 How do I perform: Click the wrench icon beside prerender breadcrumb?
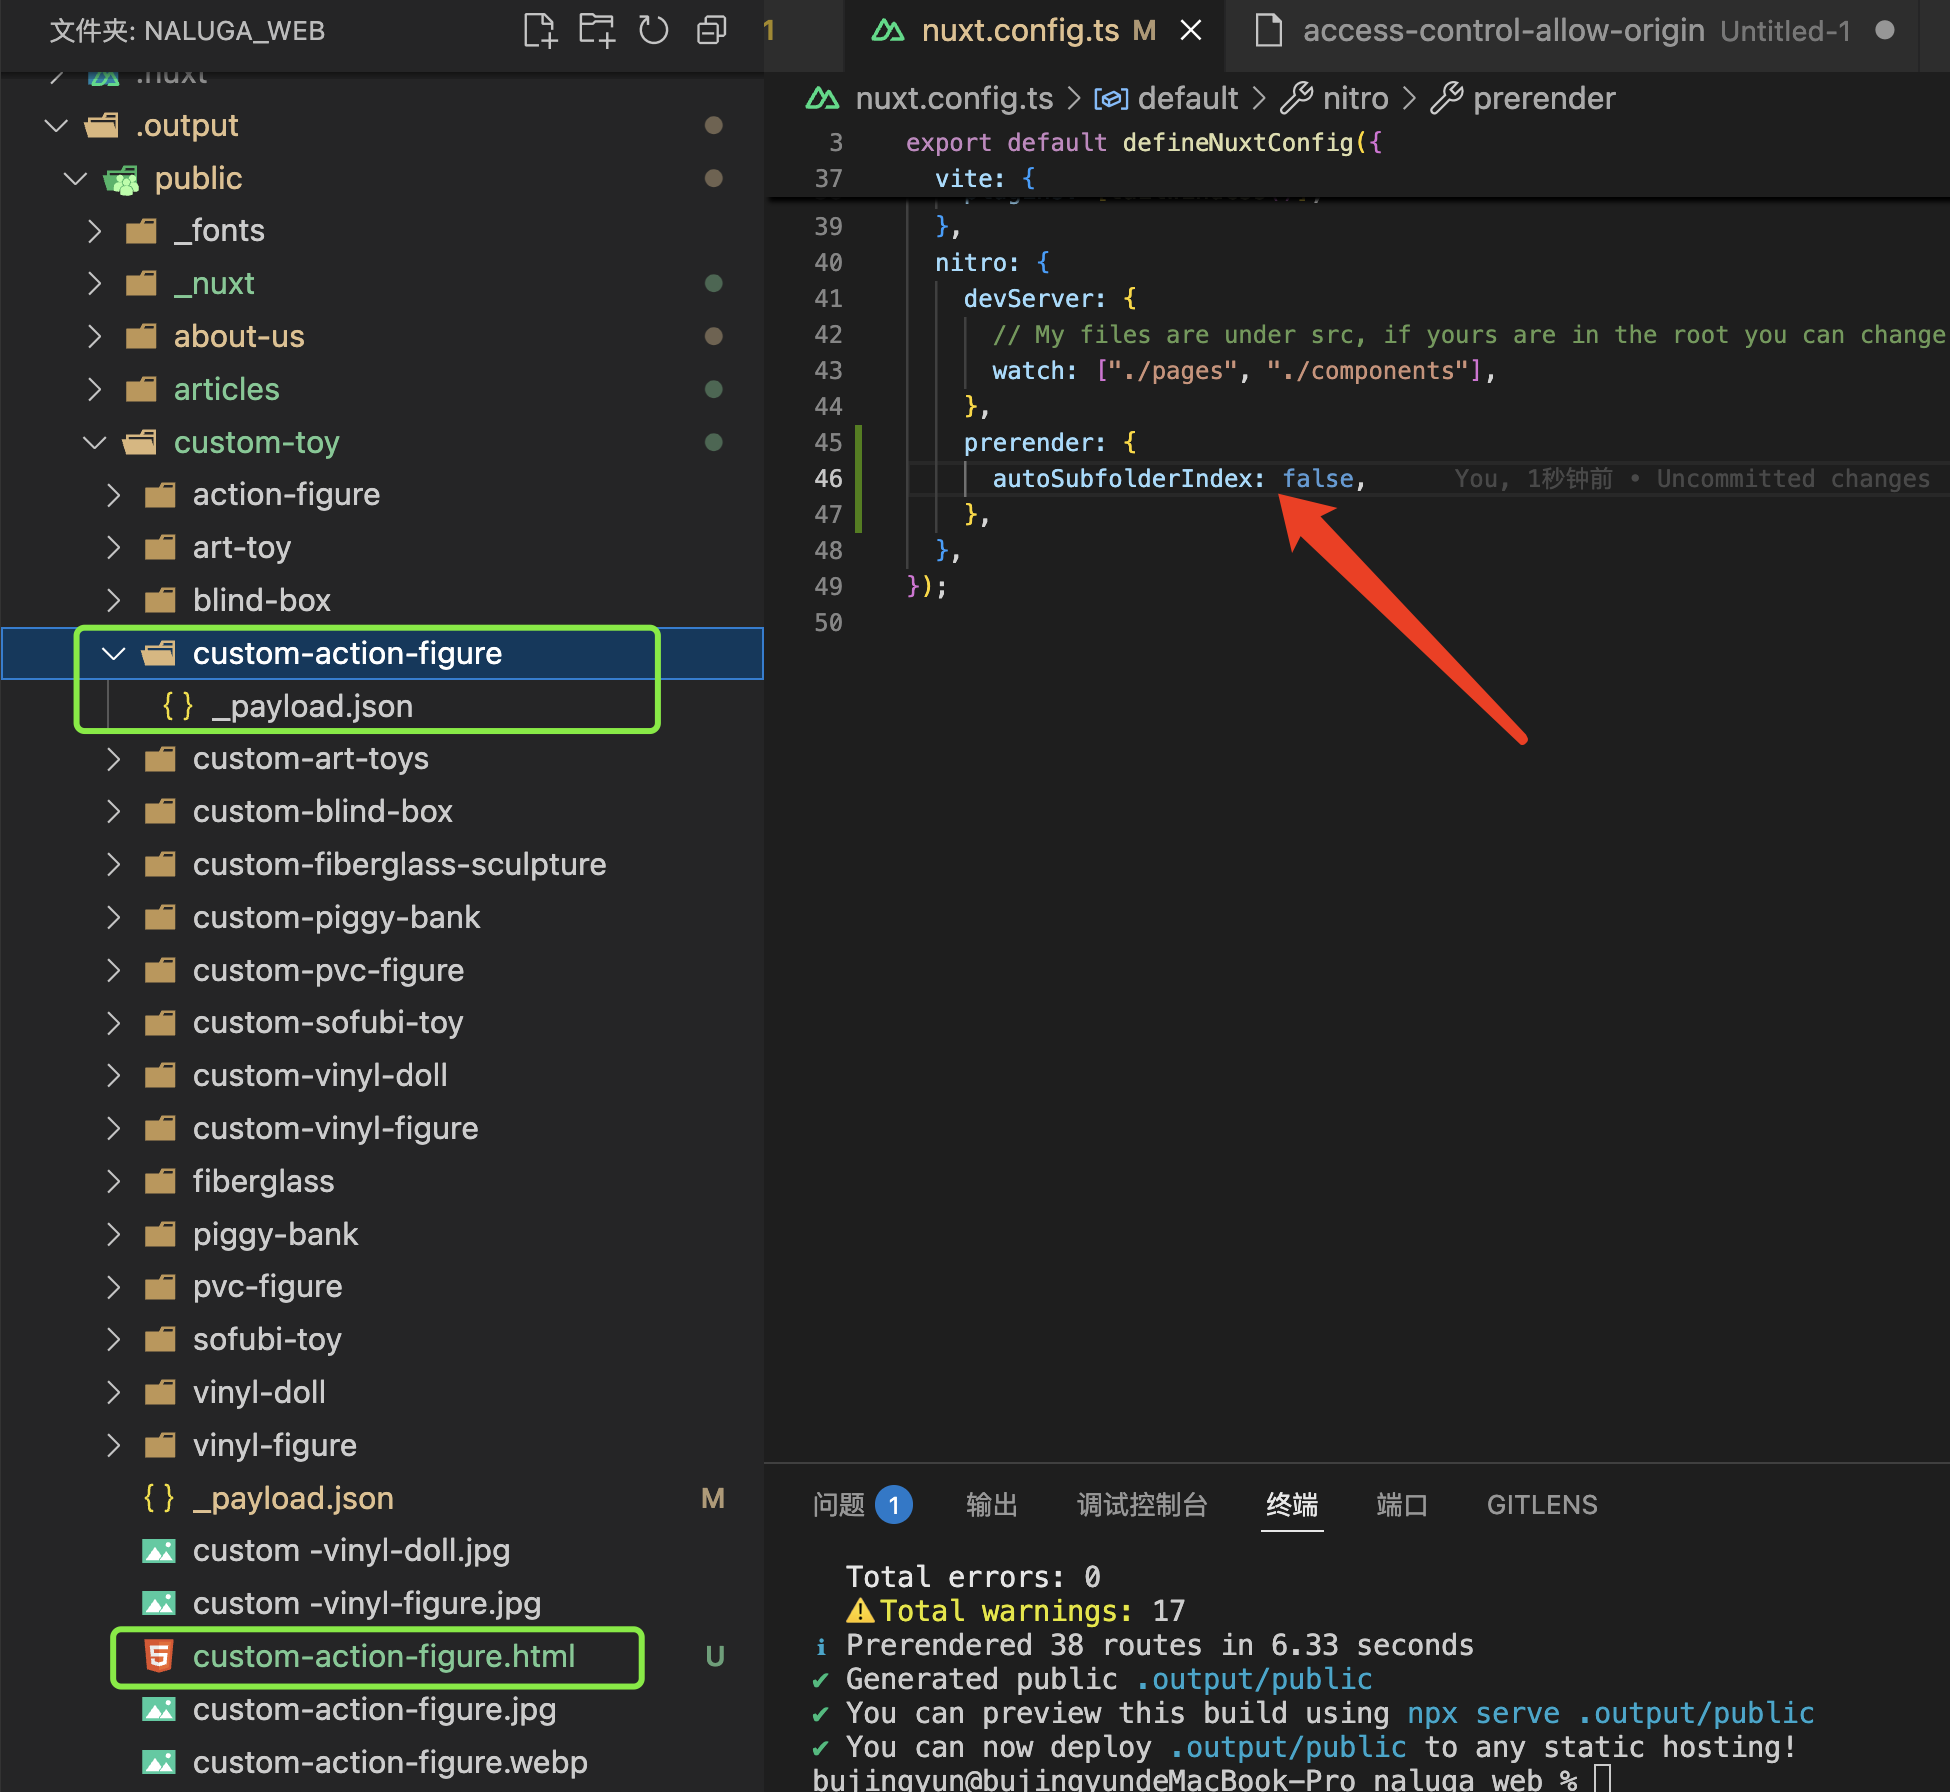click(x=1446, y=98)
